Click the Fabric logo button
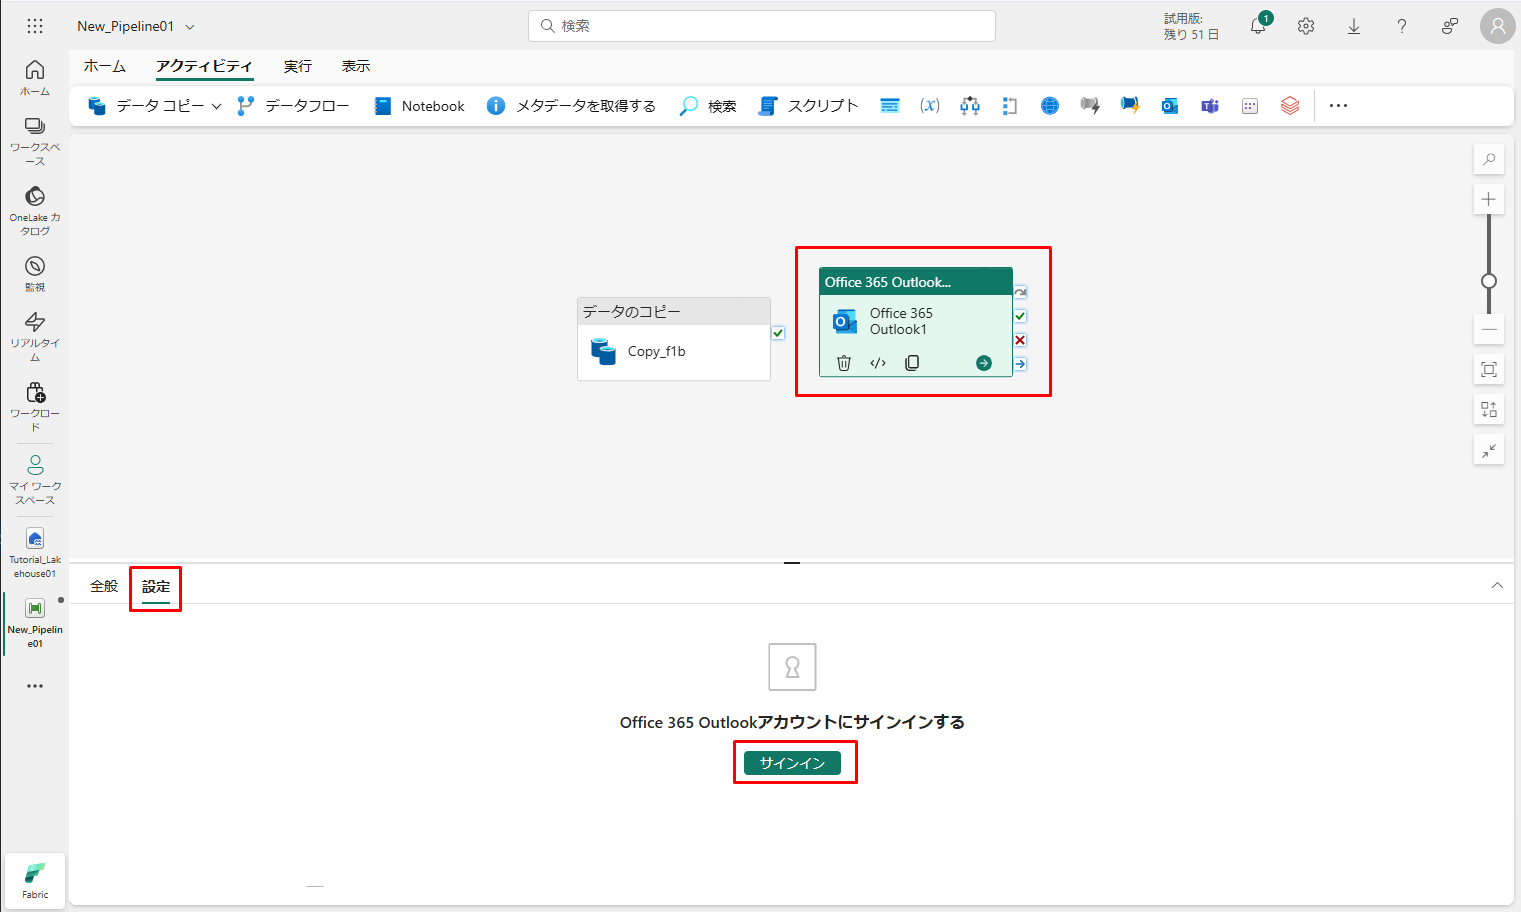1521x912 pixels. [x=35, y=880]
